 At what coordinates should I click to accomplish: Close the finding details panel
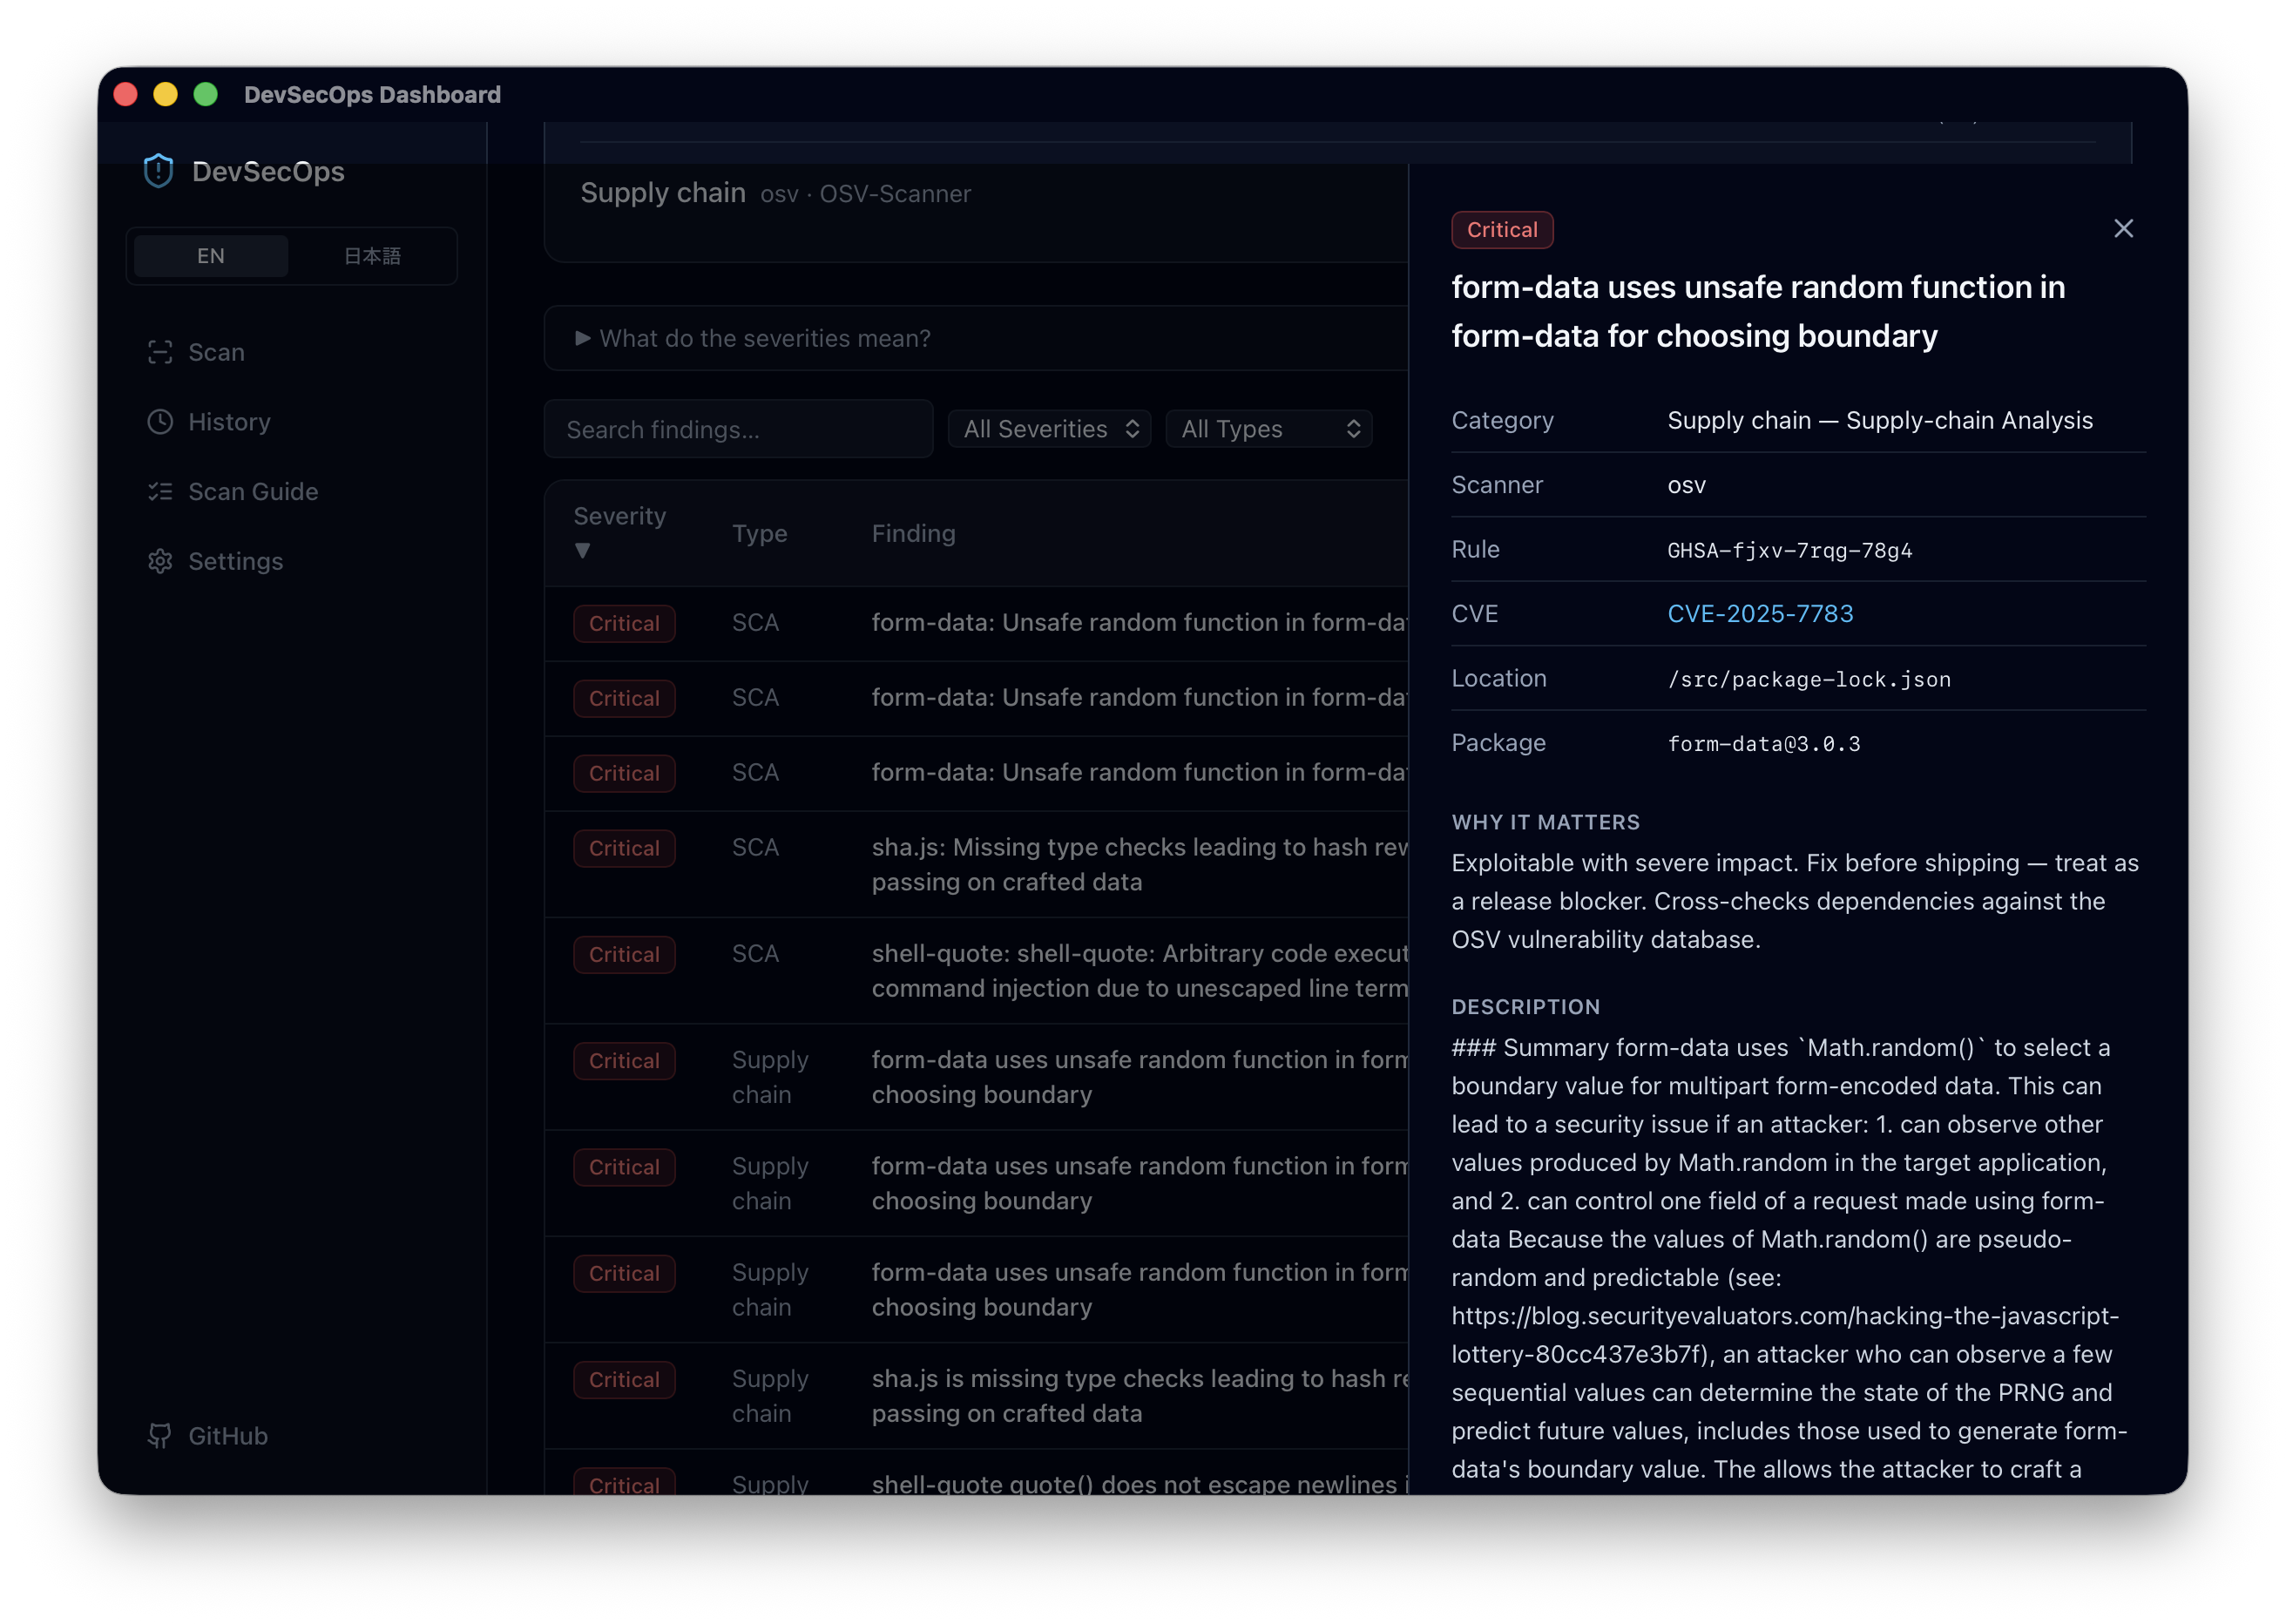[2124, 229]
